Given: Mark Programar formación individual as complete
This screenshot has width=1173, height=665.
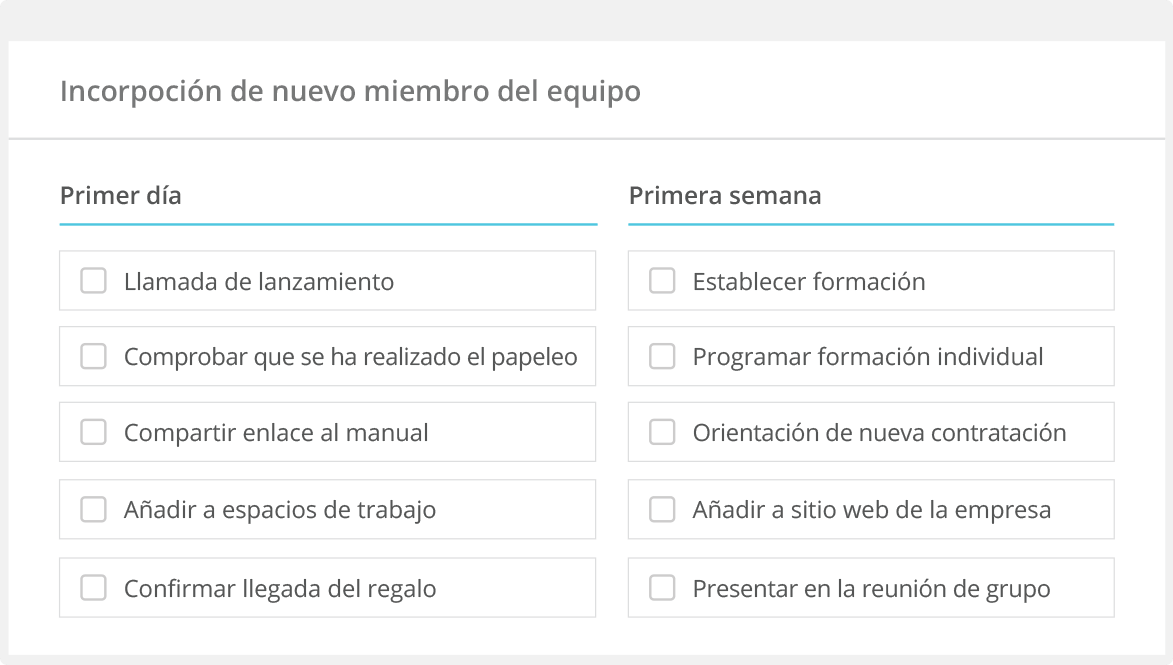Looking at the screenshot, I should pyautogui.click(x=661, y=356).
